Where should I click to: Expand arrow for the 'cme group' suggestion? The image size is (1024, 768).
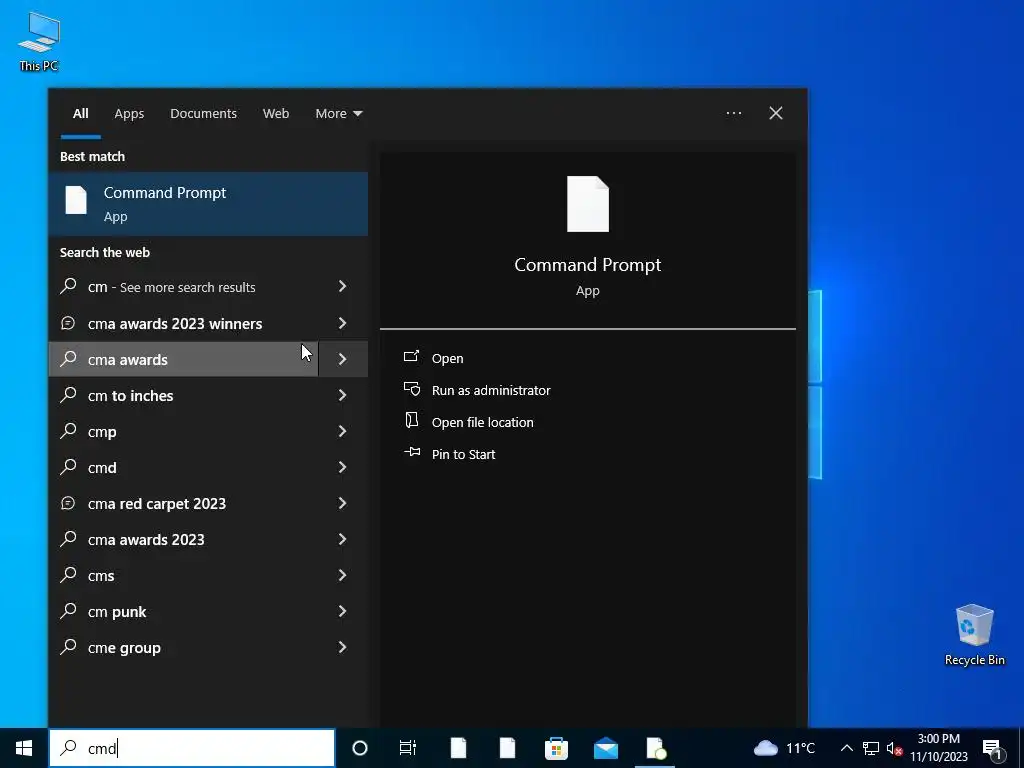click(x=343, y=647)
